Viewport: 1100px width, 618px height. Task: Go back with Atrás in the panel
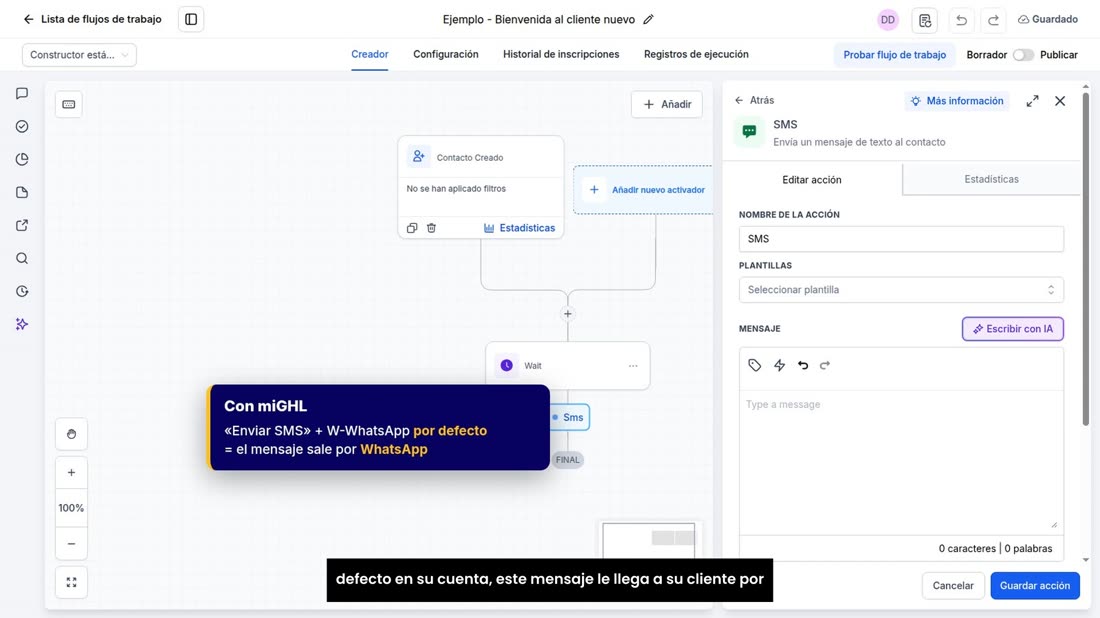(x=754, y=100)
